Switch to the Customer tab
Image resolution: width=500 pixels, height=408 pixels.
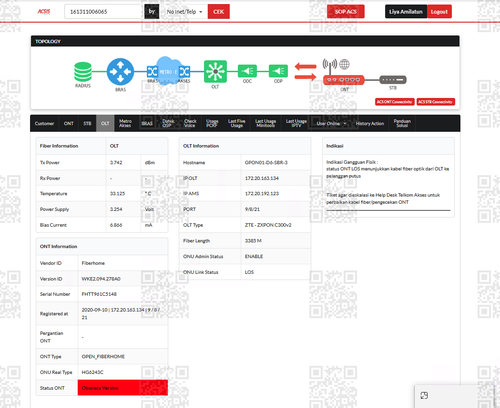pos(44,123)
